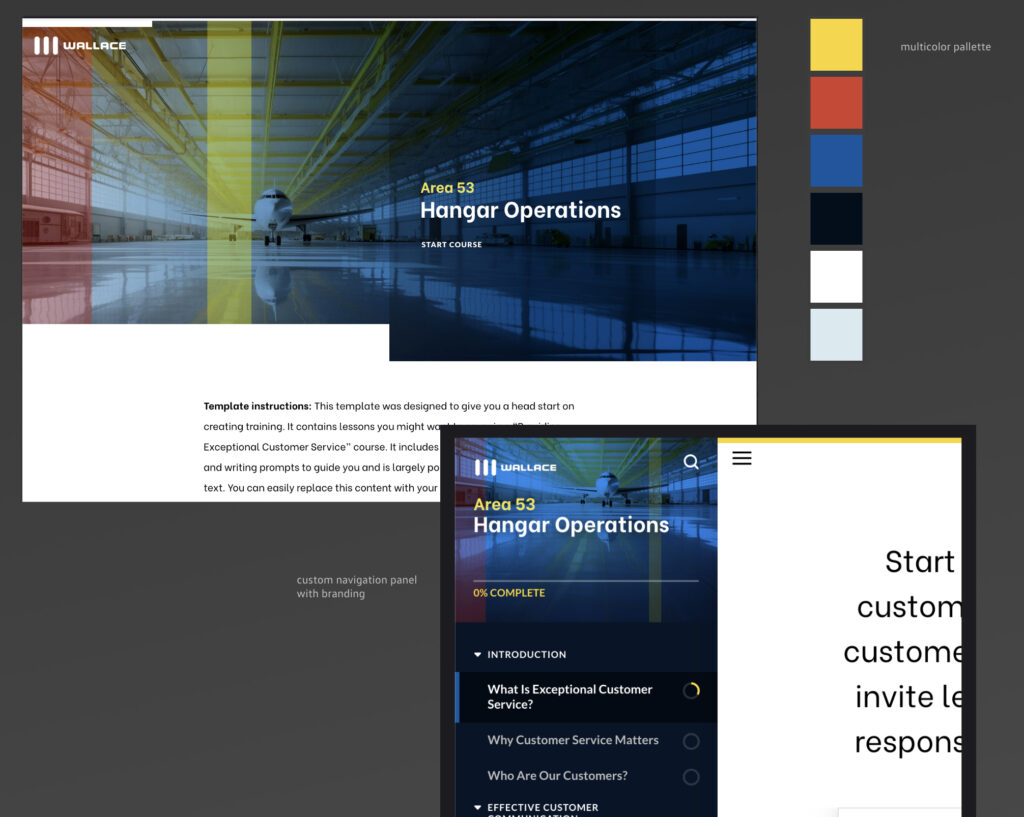Open the Who Are Our Customers lesson

tap(556, 776)
